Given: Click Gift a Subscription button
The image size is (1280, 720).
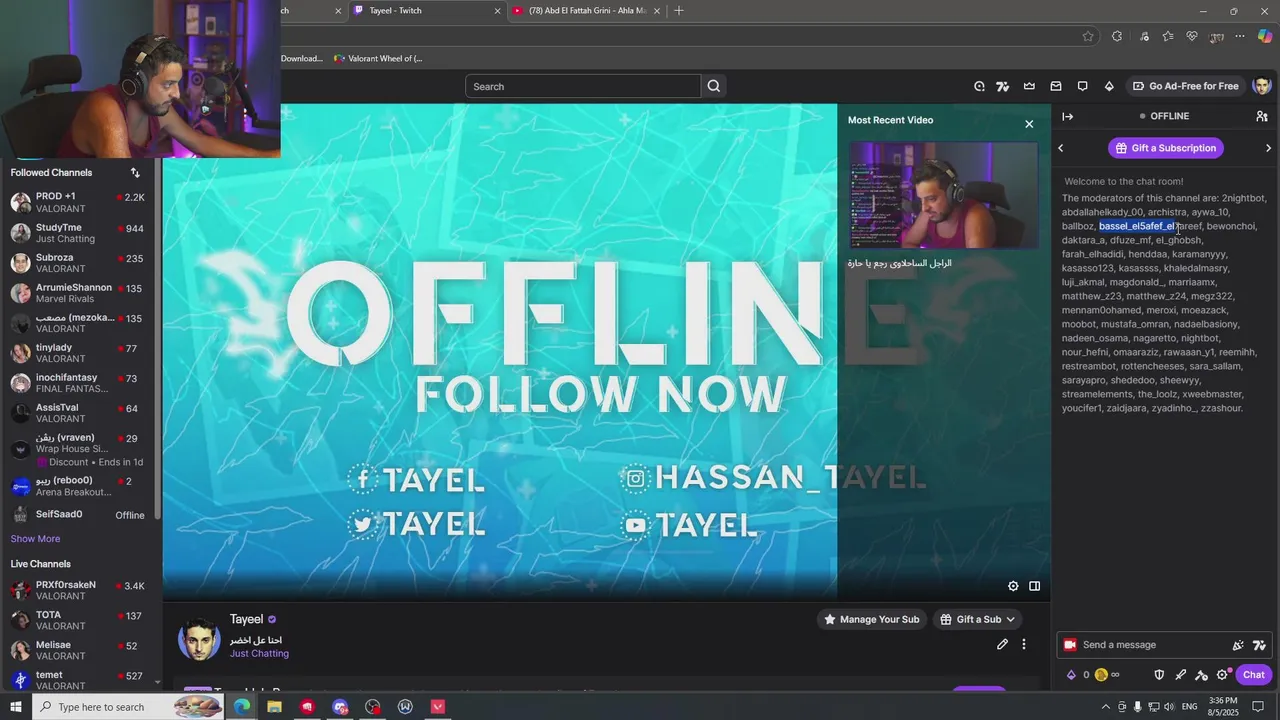Looking at the screenshot, I should 1166,148.
